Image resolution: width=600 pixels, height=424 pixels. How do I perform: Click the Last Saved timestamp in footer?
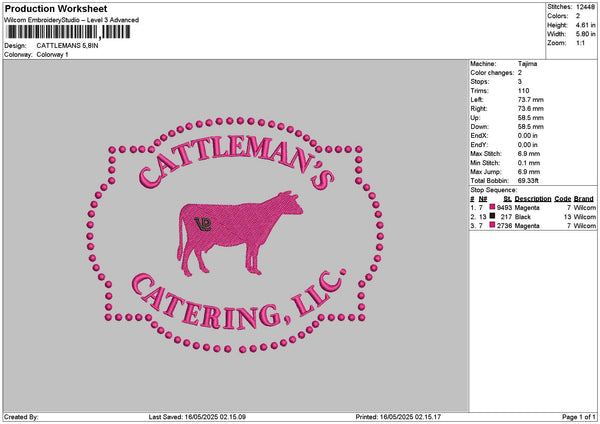coord(197,417)
